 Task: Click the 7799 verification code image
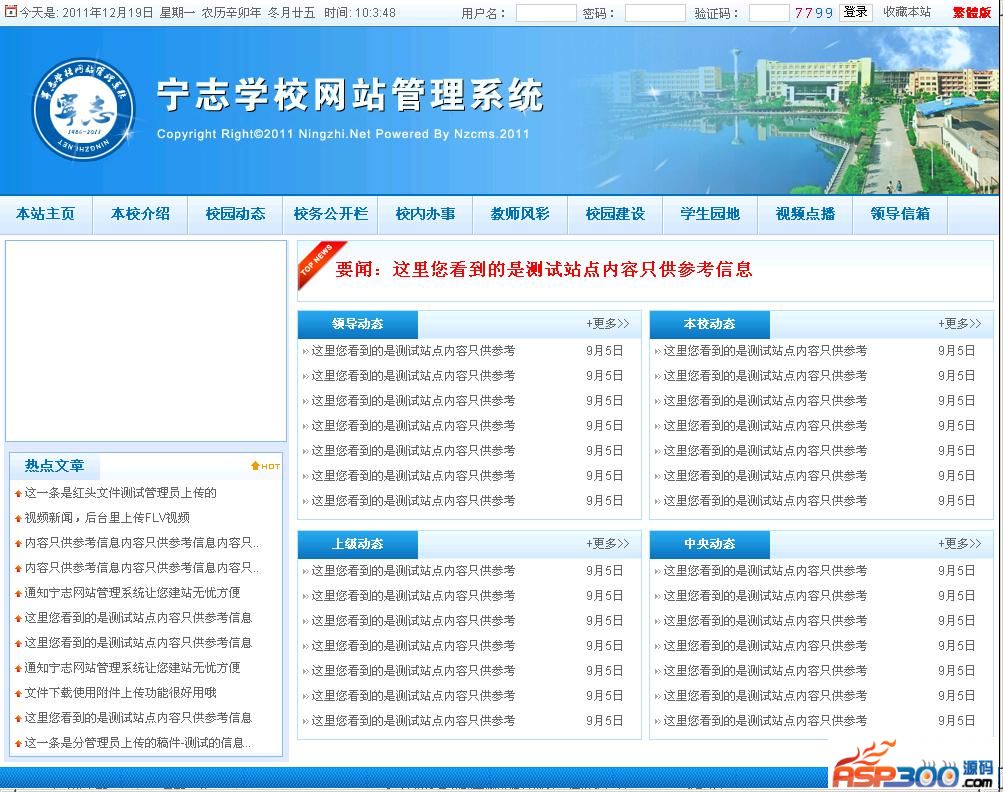814,13
